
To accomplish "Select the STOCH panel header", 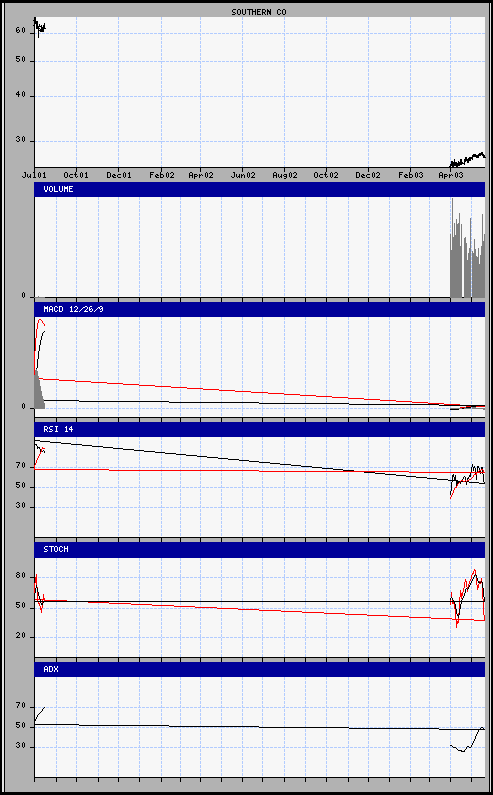I will [x=260, y=549].
